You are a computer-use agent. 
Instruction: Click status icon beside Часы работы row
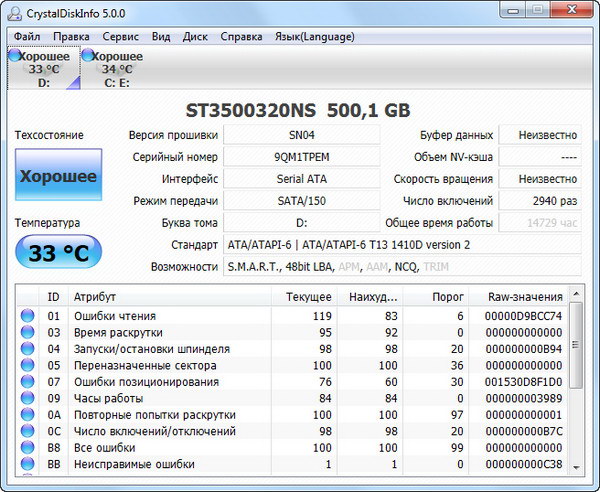pos(28,398)
